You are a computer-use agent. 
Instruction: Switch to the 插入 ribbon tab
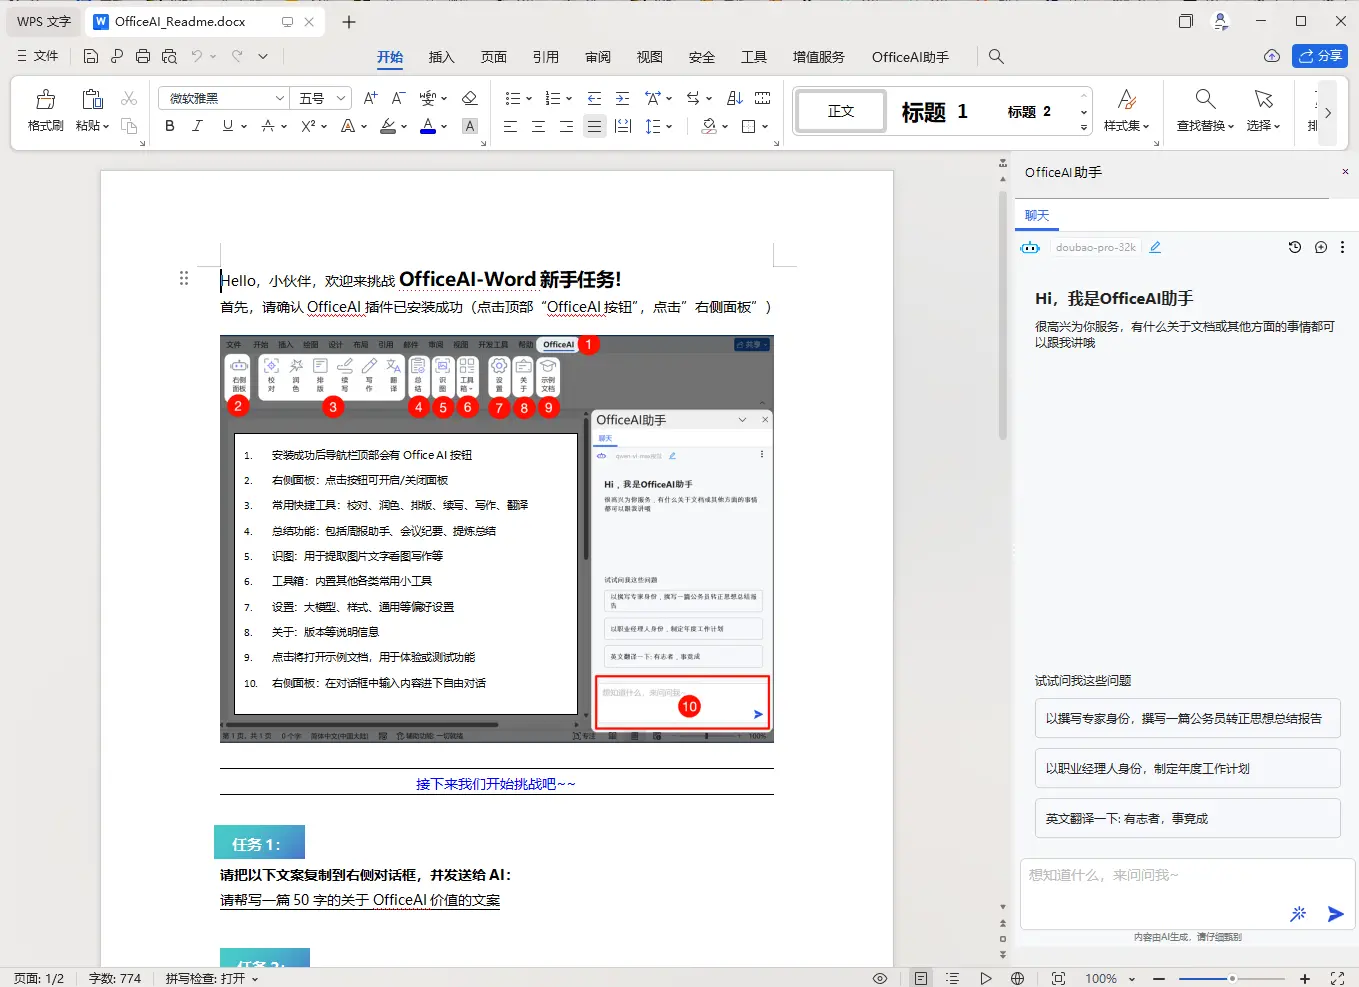pos(441,57)
